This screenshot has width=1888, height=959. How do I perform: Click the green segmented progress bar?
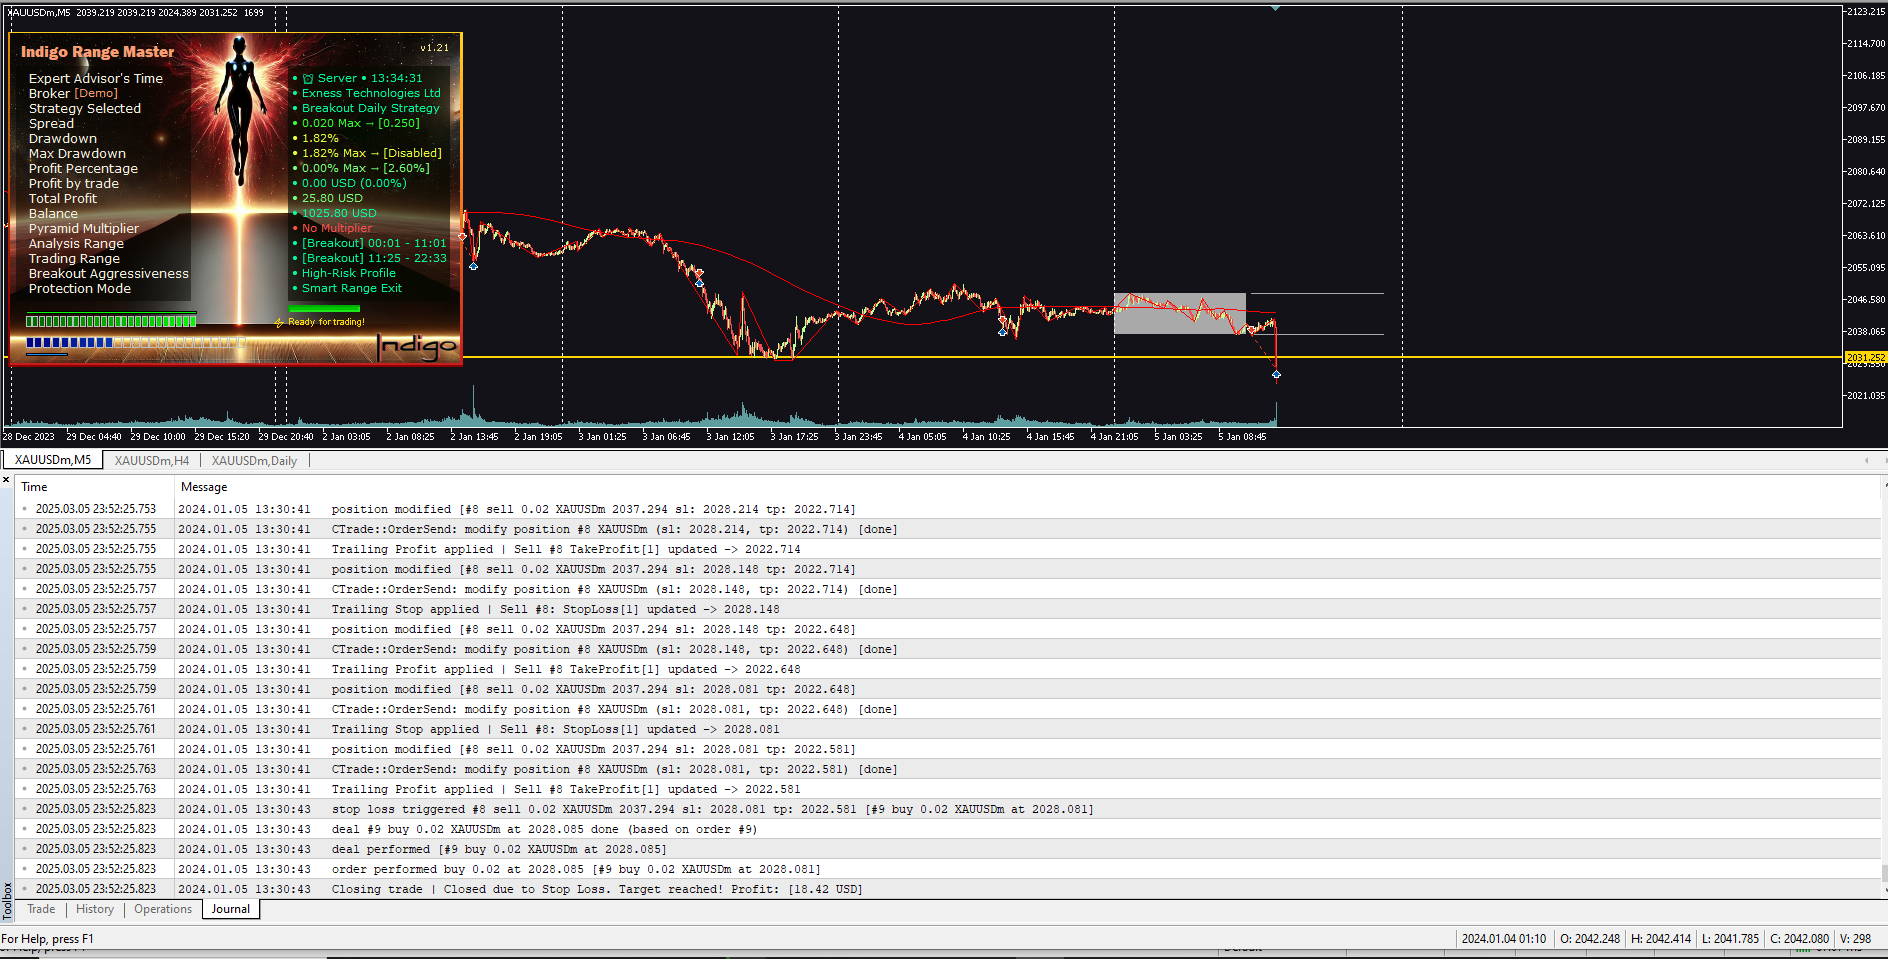coord(111,321)
